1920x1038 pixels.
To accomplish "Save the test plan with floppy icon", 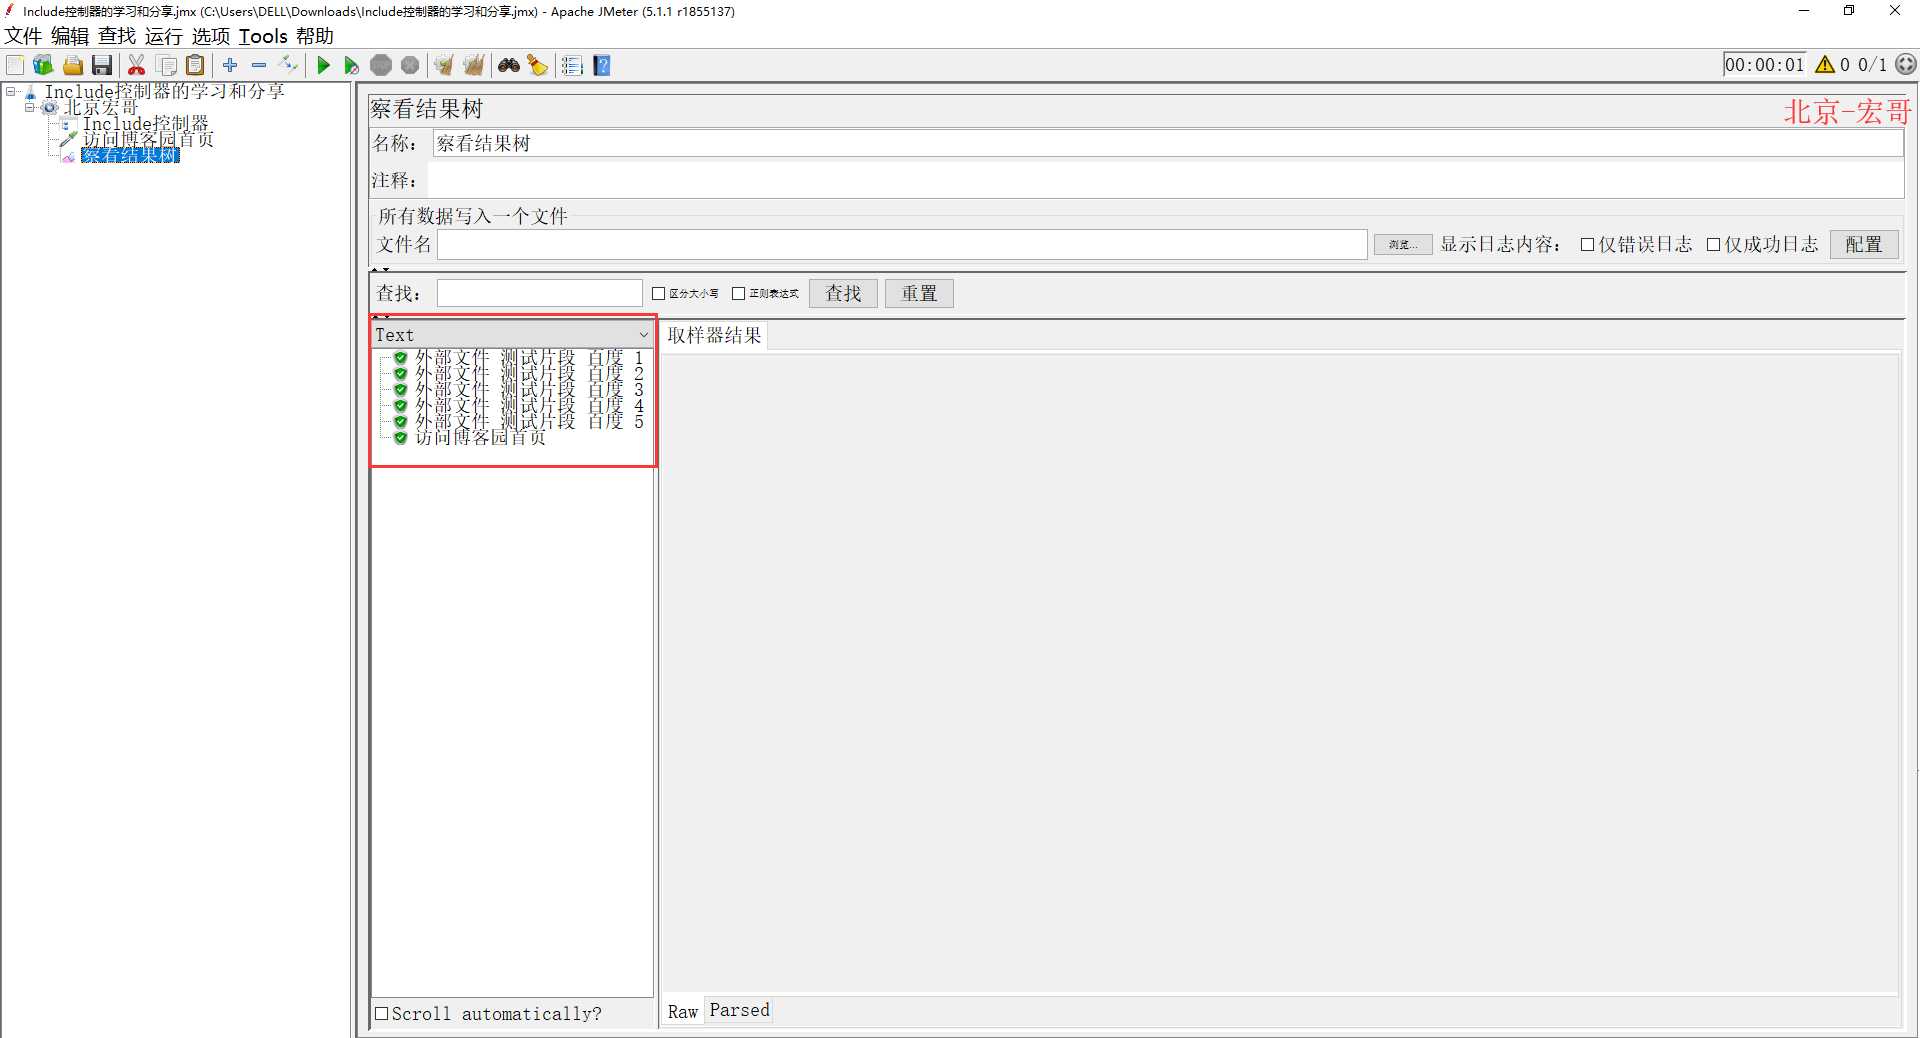I will tap(101, 66).
